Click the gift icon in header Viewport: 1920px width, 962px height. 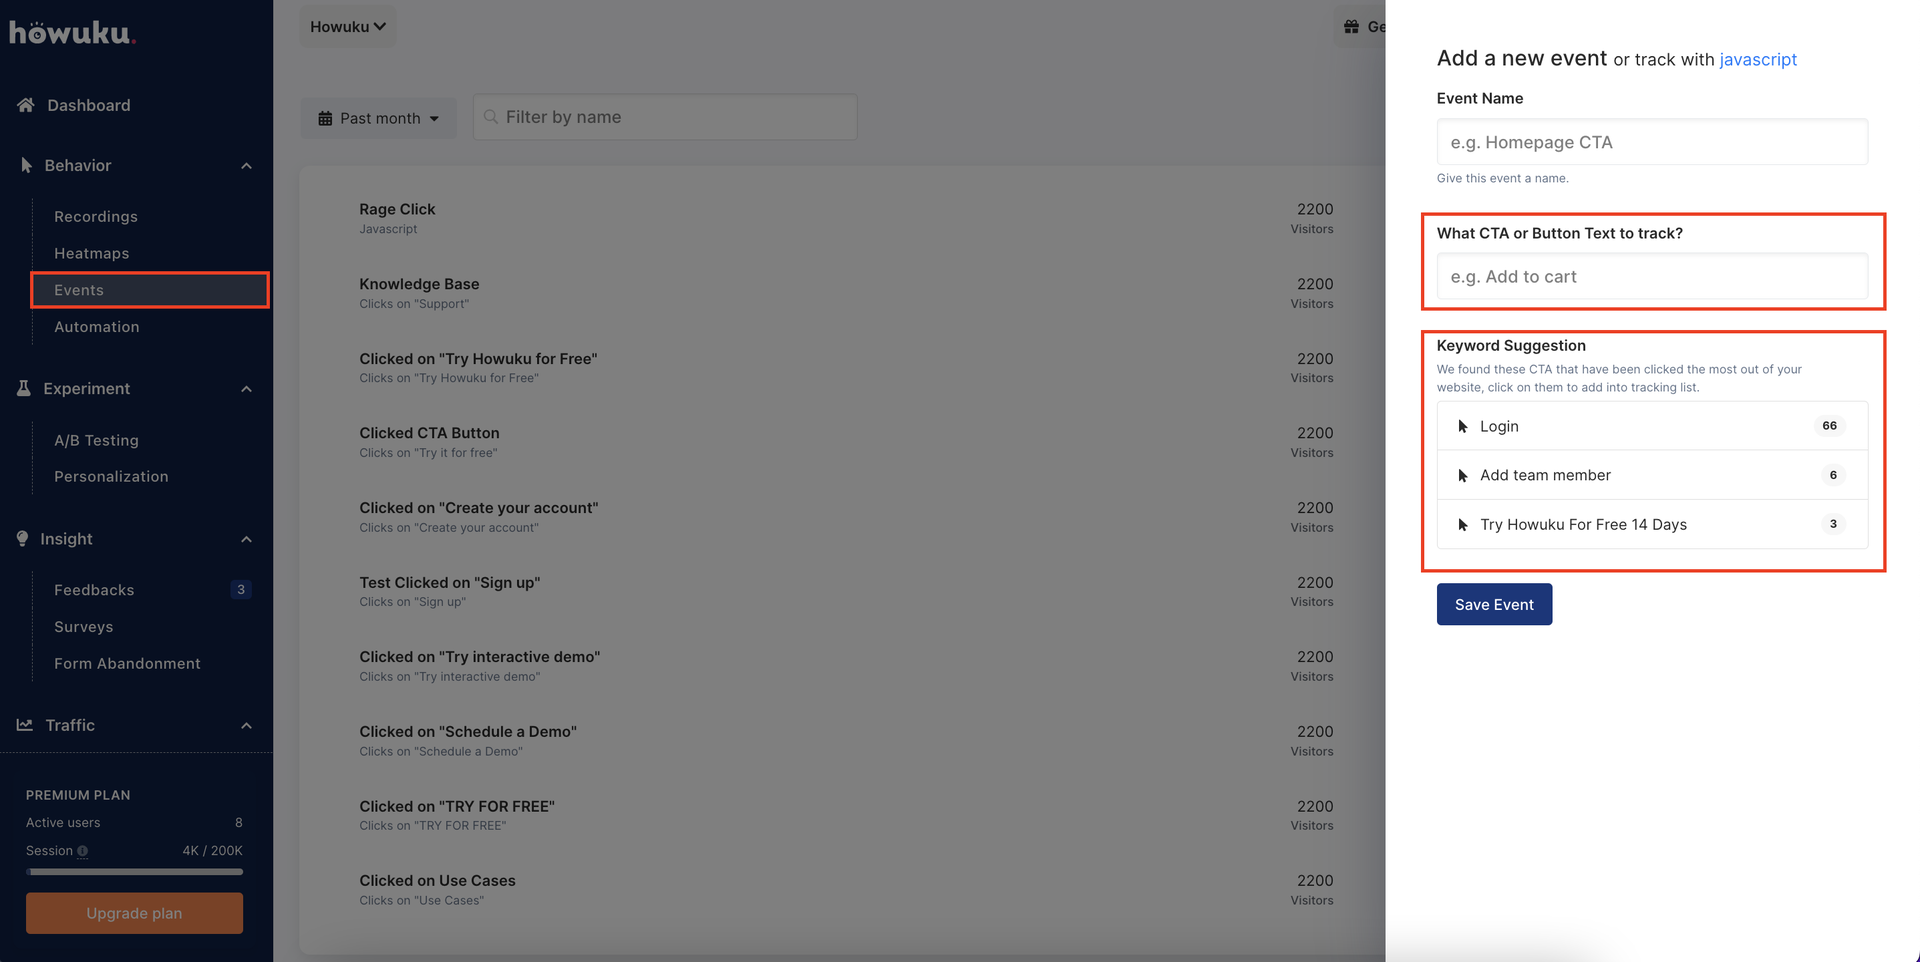pos(1351,27)
